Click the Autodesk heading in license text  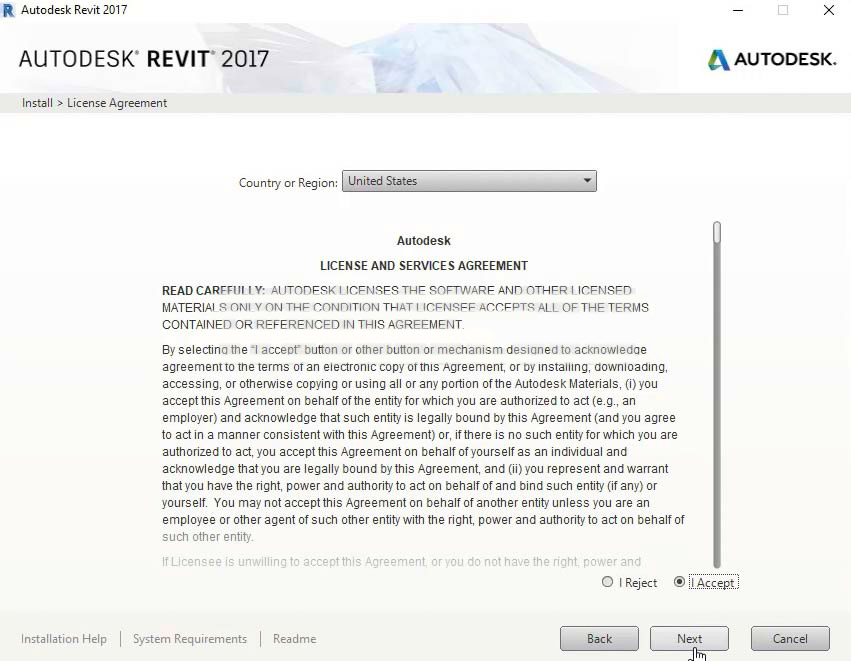point(424,240)
